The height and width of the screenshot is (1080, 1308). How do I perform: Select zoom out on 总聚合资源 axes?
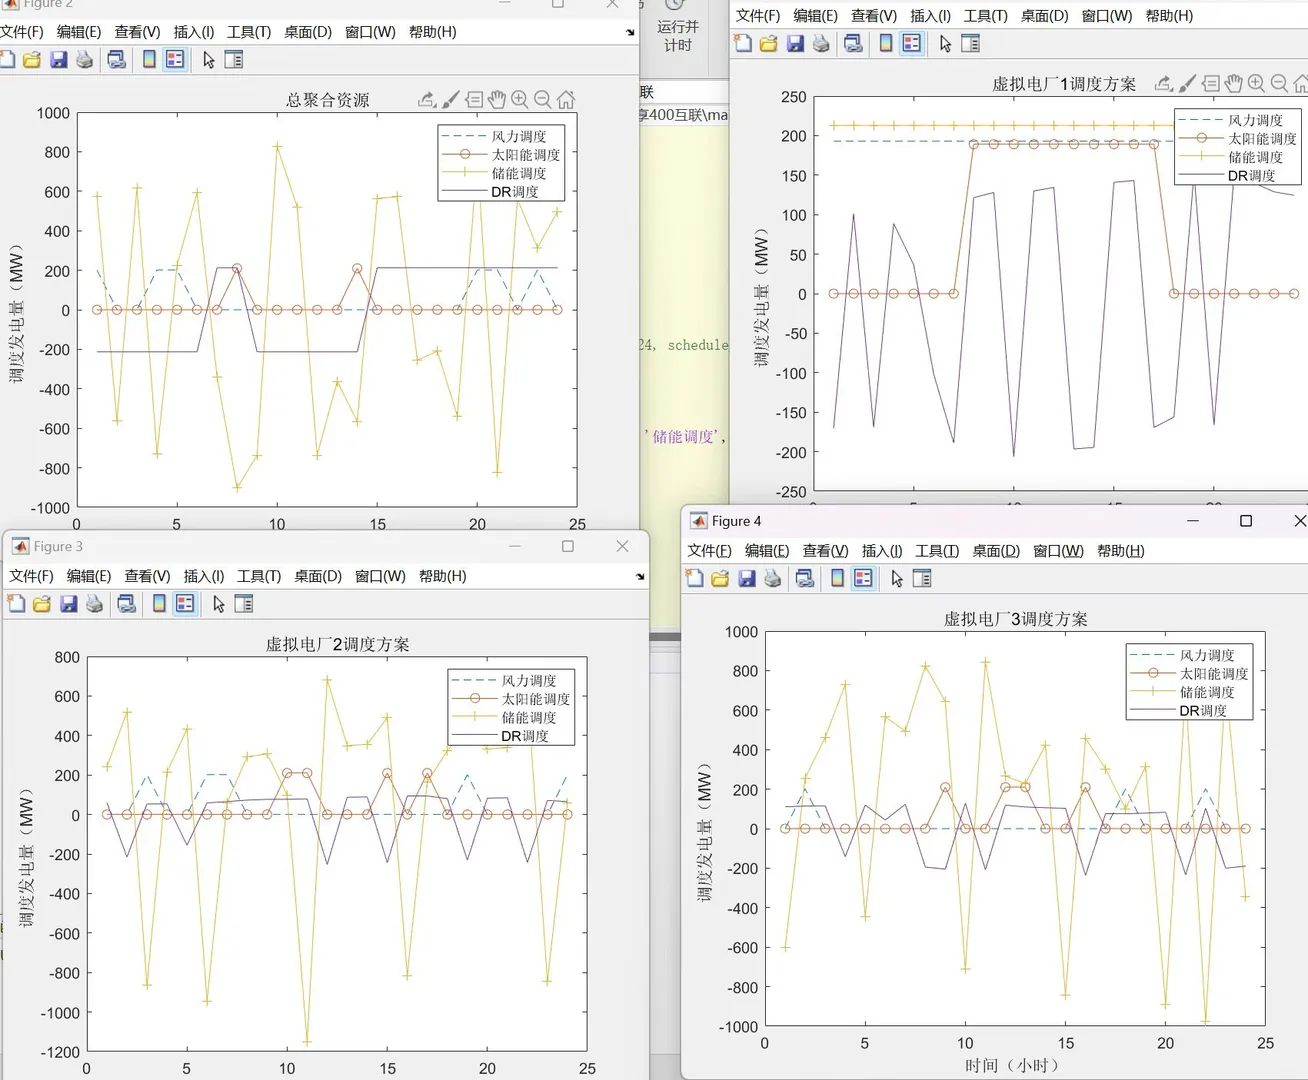[543, 100]
